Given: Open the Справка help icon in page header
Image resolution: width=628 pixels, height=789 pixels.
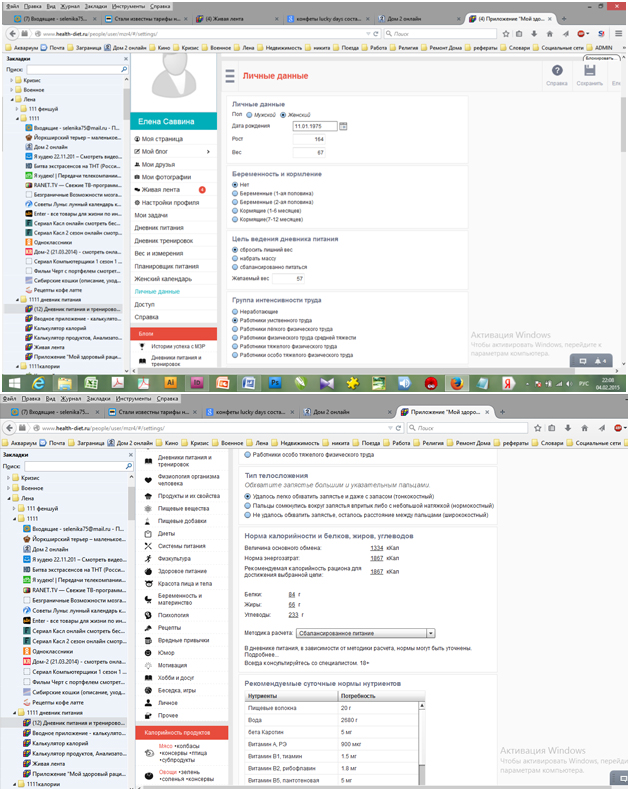Looking at the screenshot, I should 557,71.
